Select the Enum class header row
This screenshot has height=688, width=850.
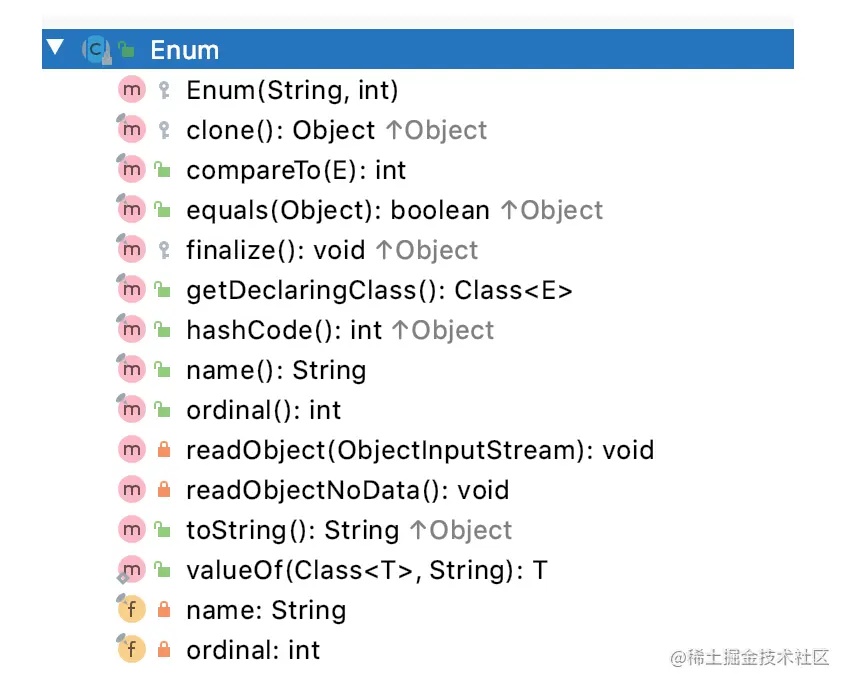417,49
